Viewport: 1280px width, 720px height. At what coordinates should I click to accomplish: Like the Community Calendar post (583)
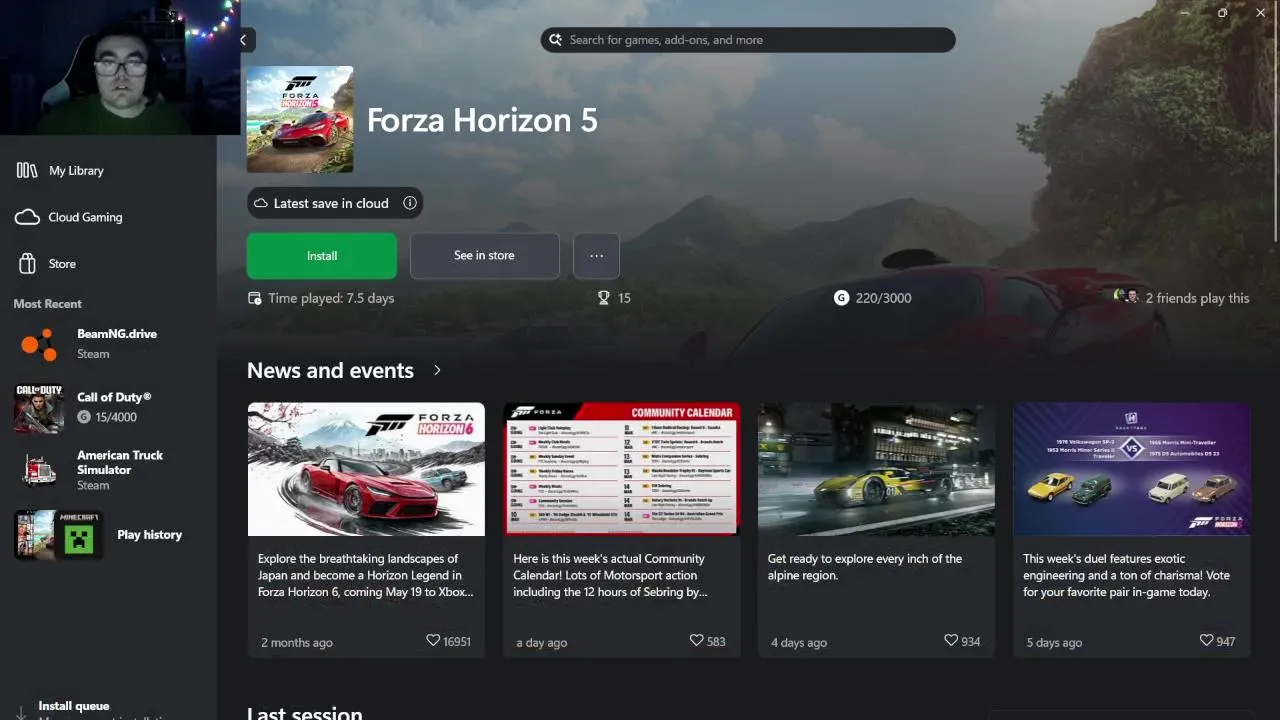pos(696,640)
